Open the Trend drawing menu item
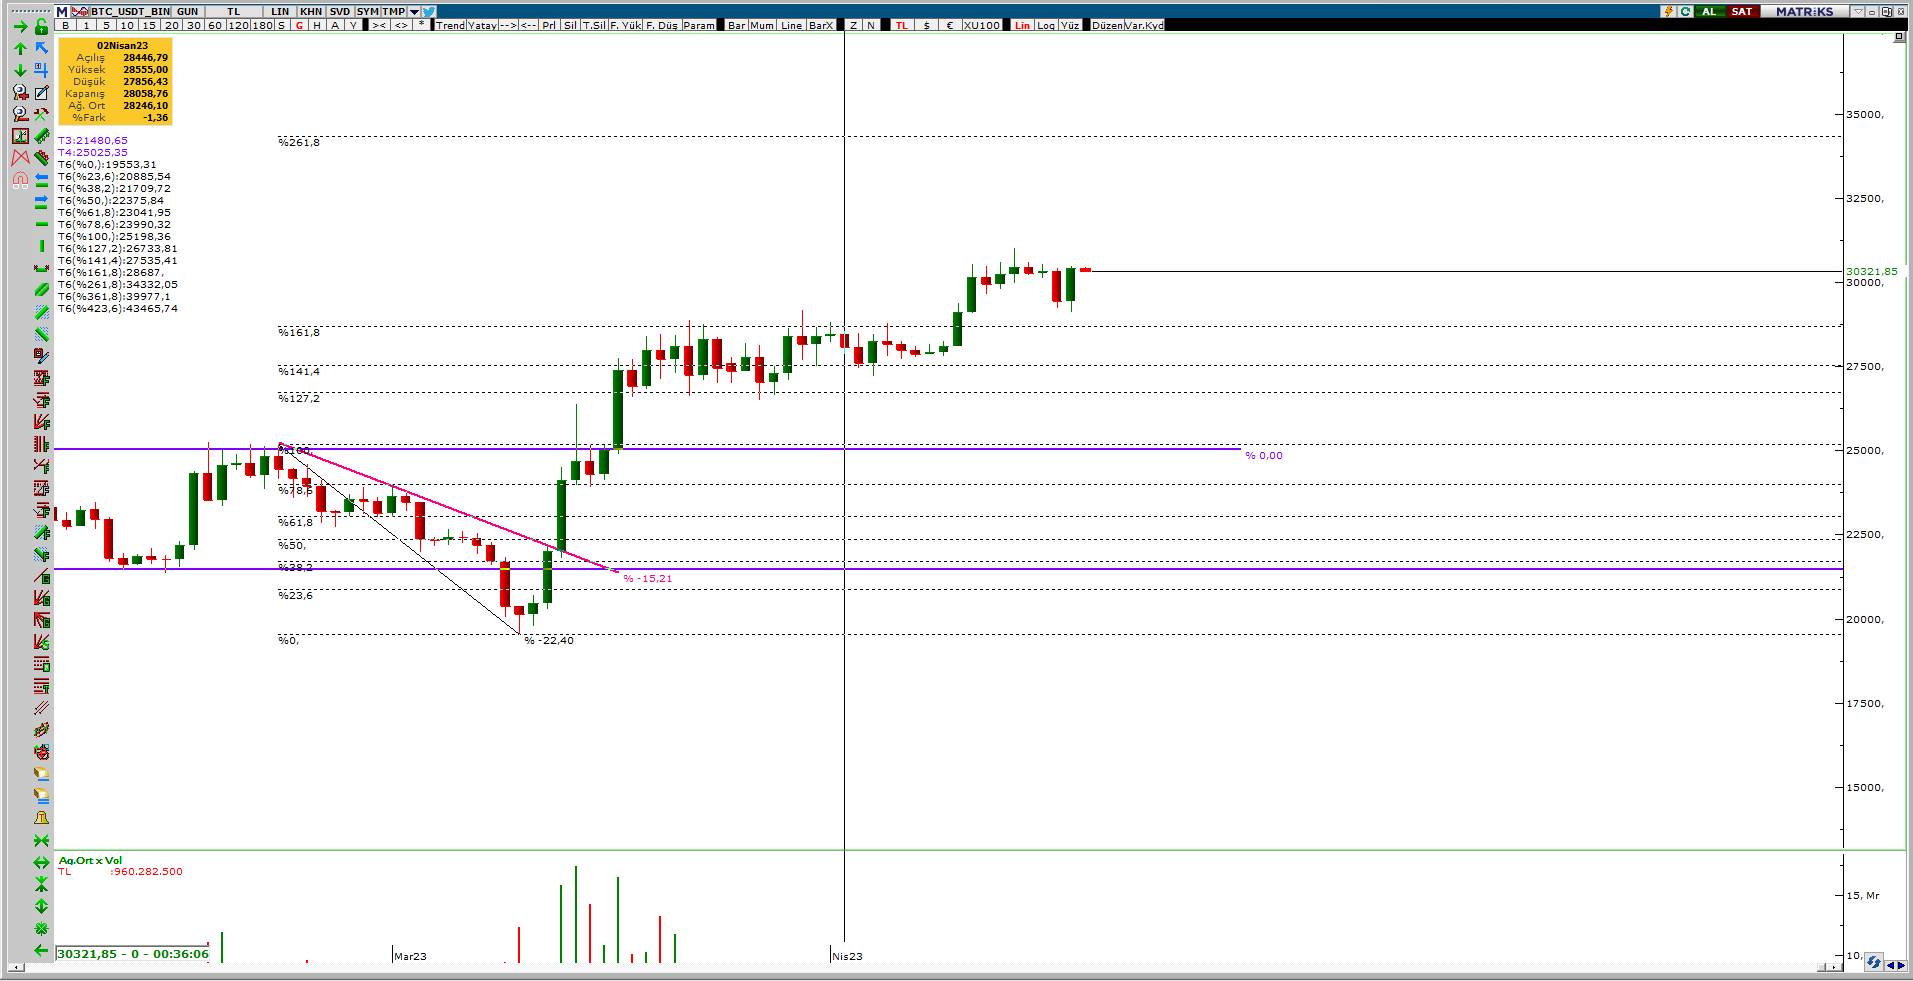Screen dimensions: 1913x981 coord(450,25)
